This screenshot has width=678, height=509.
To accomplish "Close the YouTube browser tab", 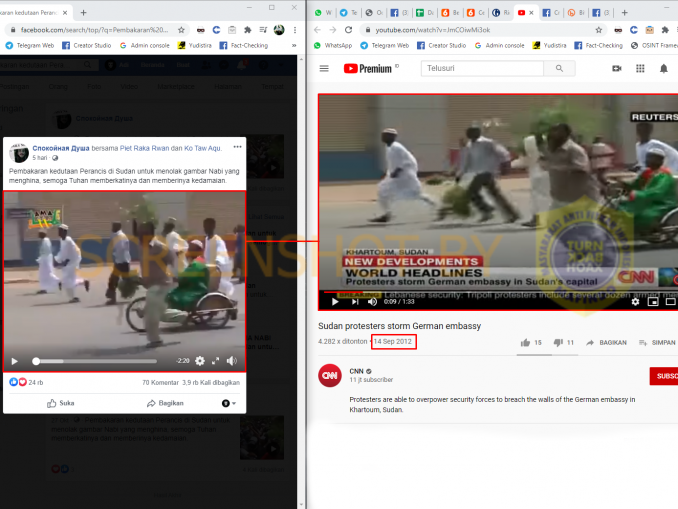I will tap(532, 13).
